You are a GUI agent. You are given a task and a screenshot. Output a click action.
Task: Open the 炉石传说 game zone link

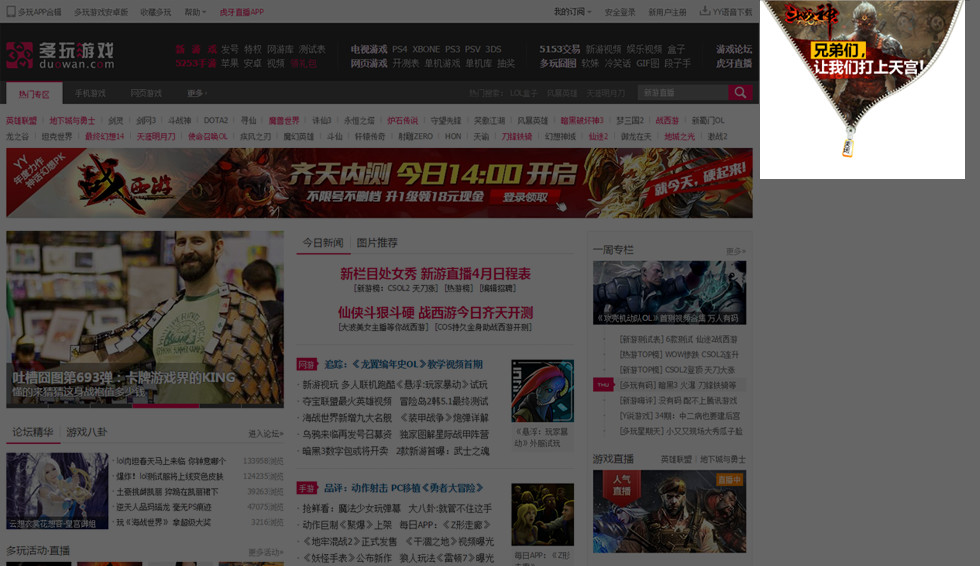click(402, 121)
